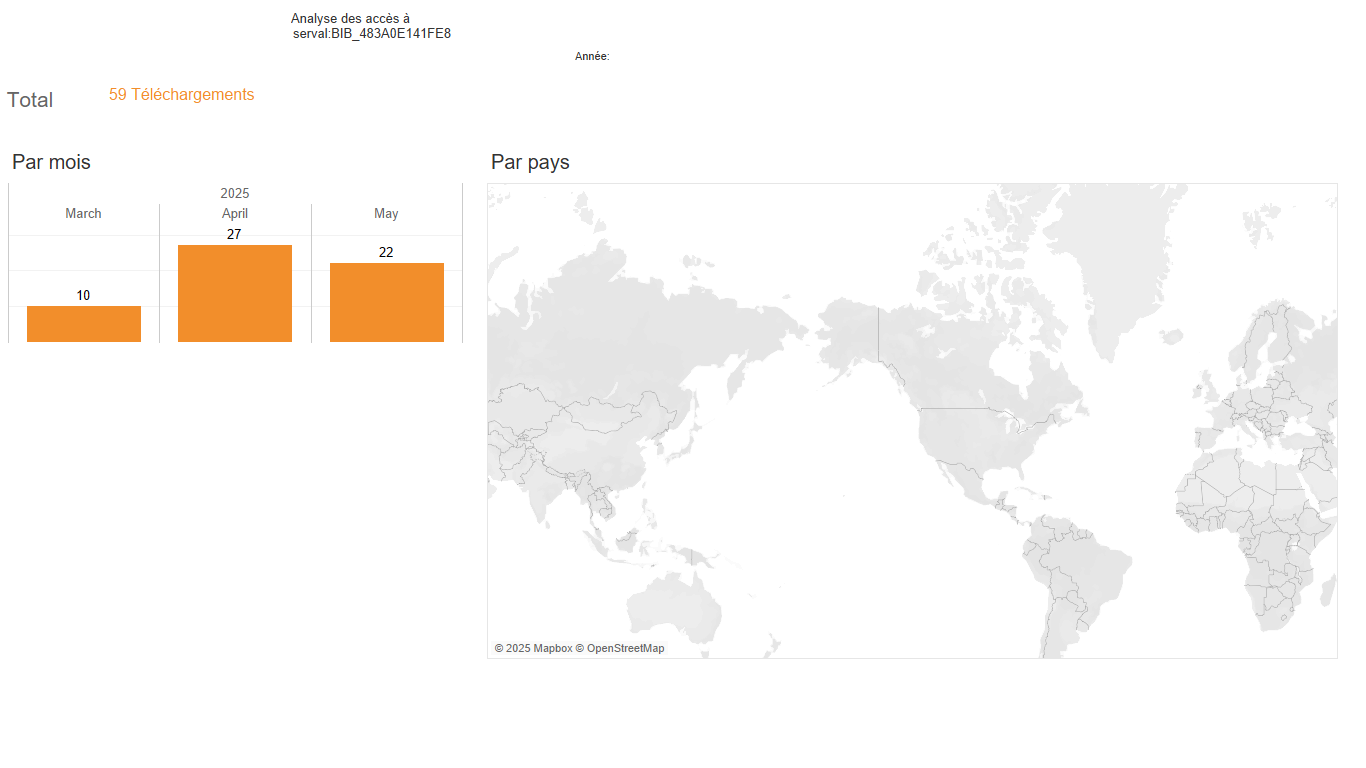
Task: Click the orange April bar
Action: [x=235, y=293]
